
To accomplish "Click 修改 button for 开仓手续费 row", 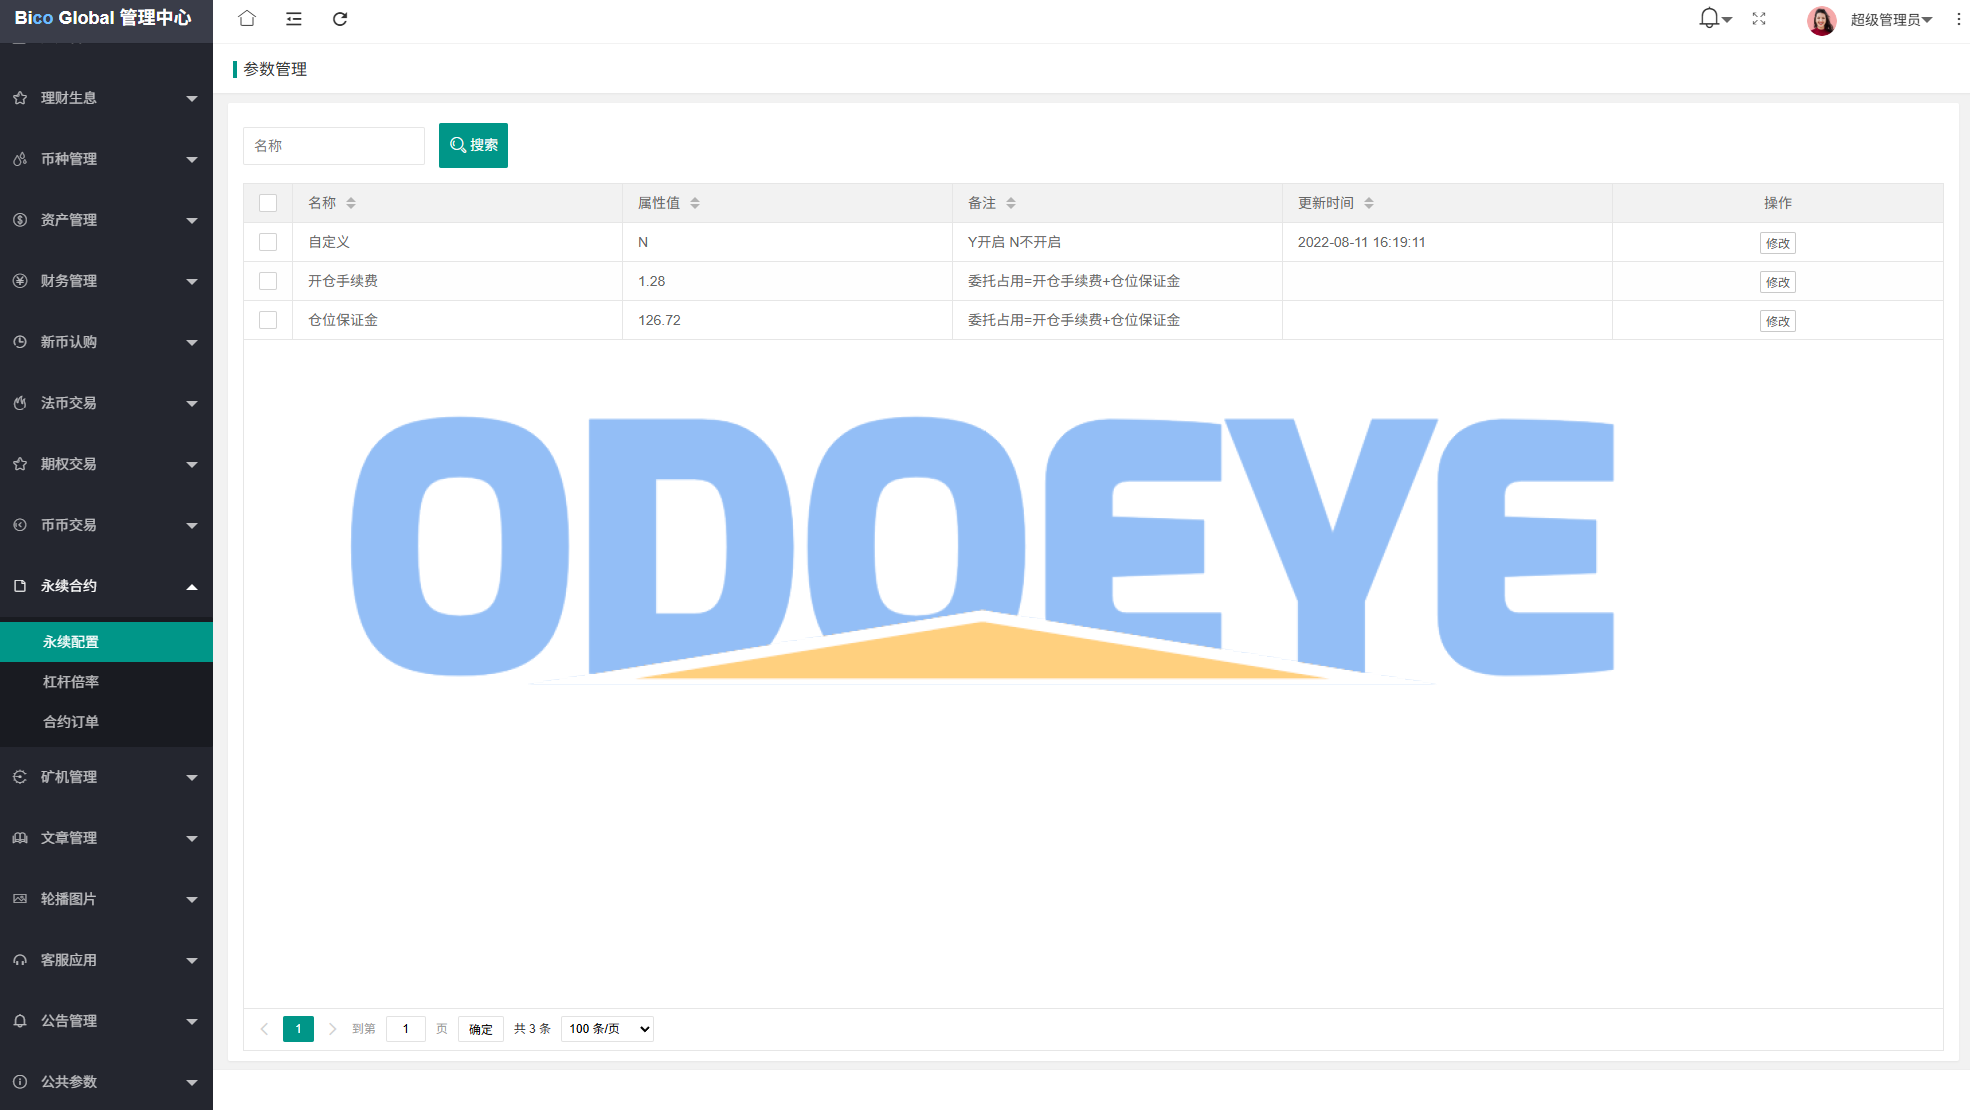I will point(1777,282).
